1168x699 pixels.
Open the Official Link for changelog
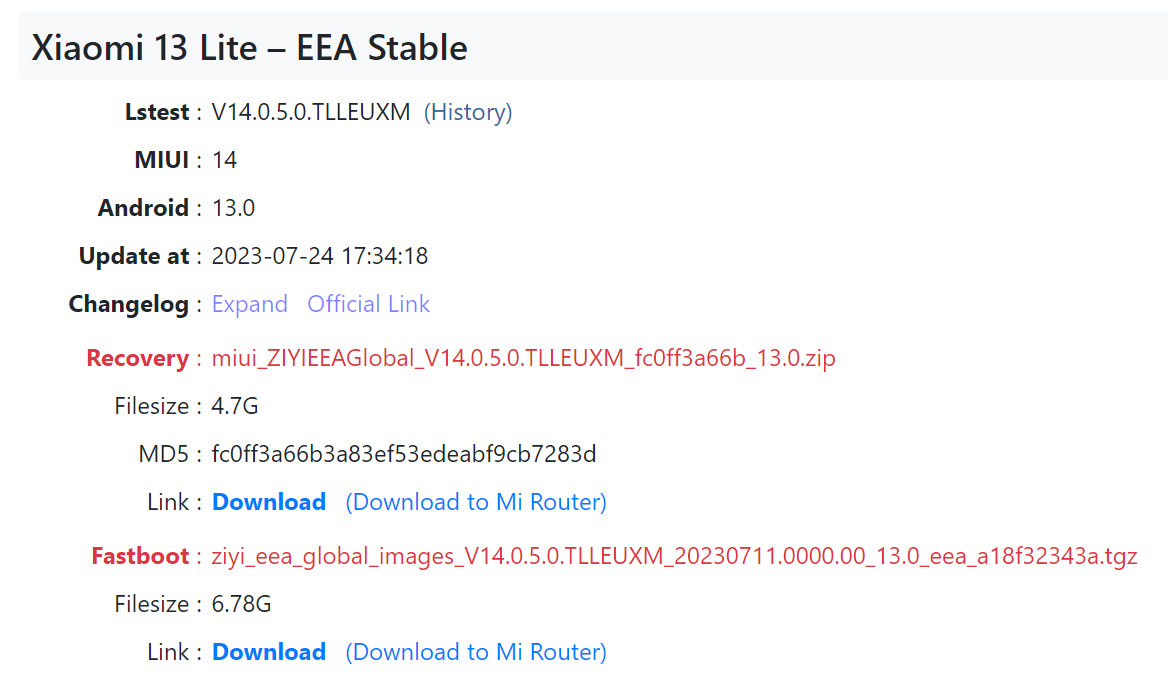click(x=369, y=304)
